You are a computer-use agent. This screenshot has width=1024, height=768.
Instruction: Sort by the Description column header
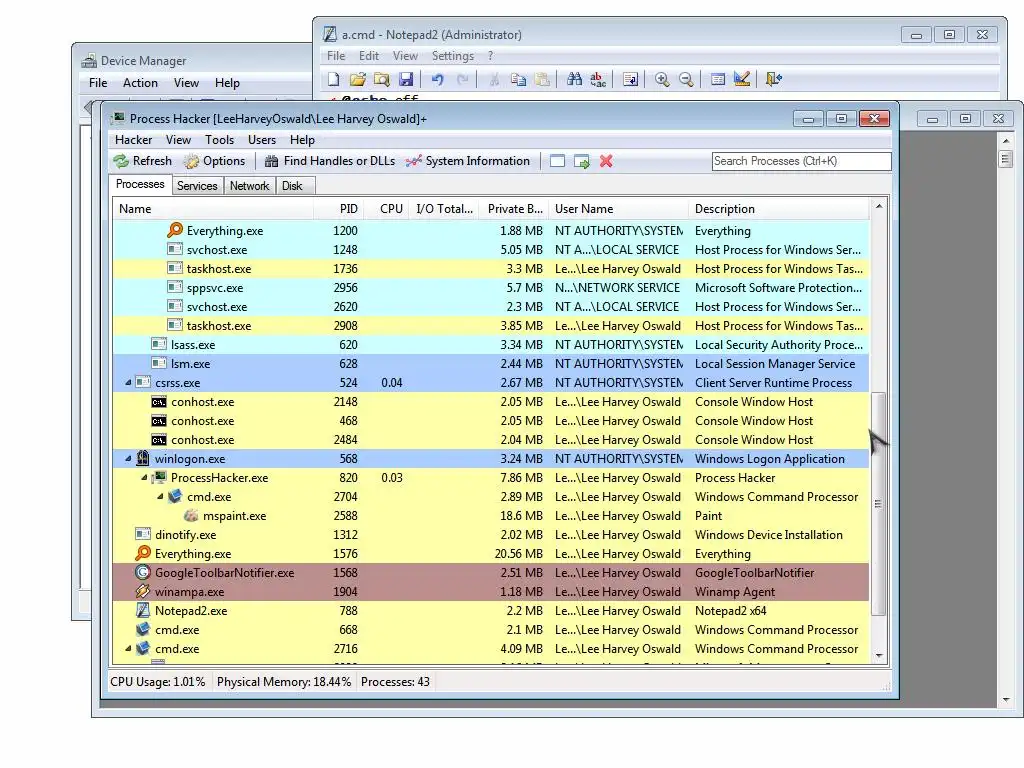779,209
